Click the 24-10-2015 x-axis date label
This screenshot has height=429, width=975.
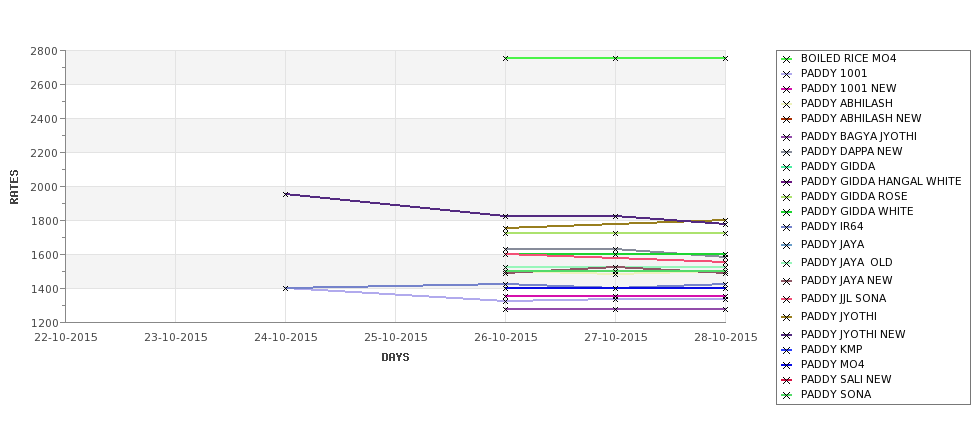pyautogui.click(x=285, y=338)
